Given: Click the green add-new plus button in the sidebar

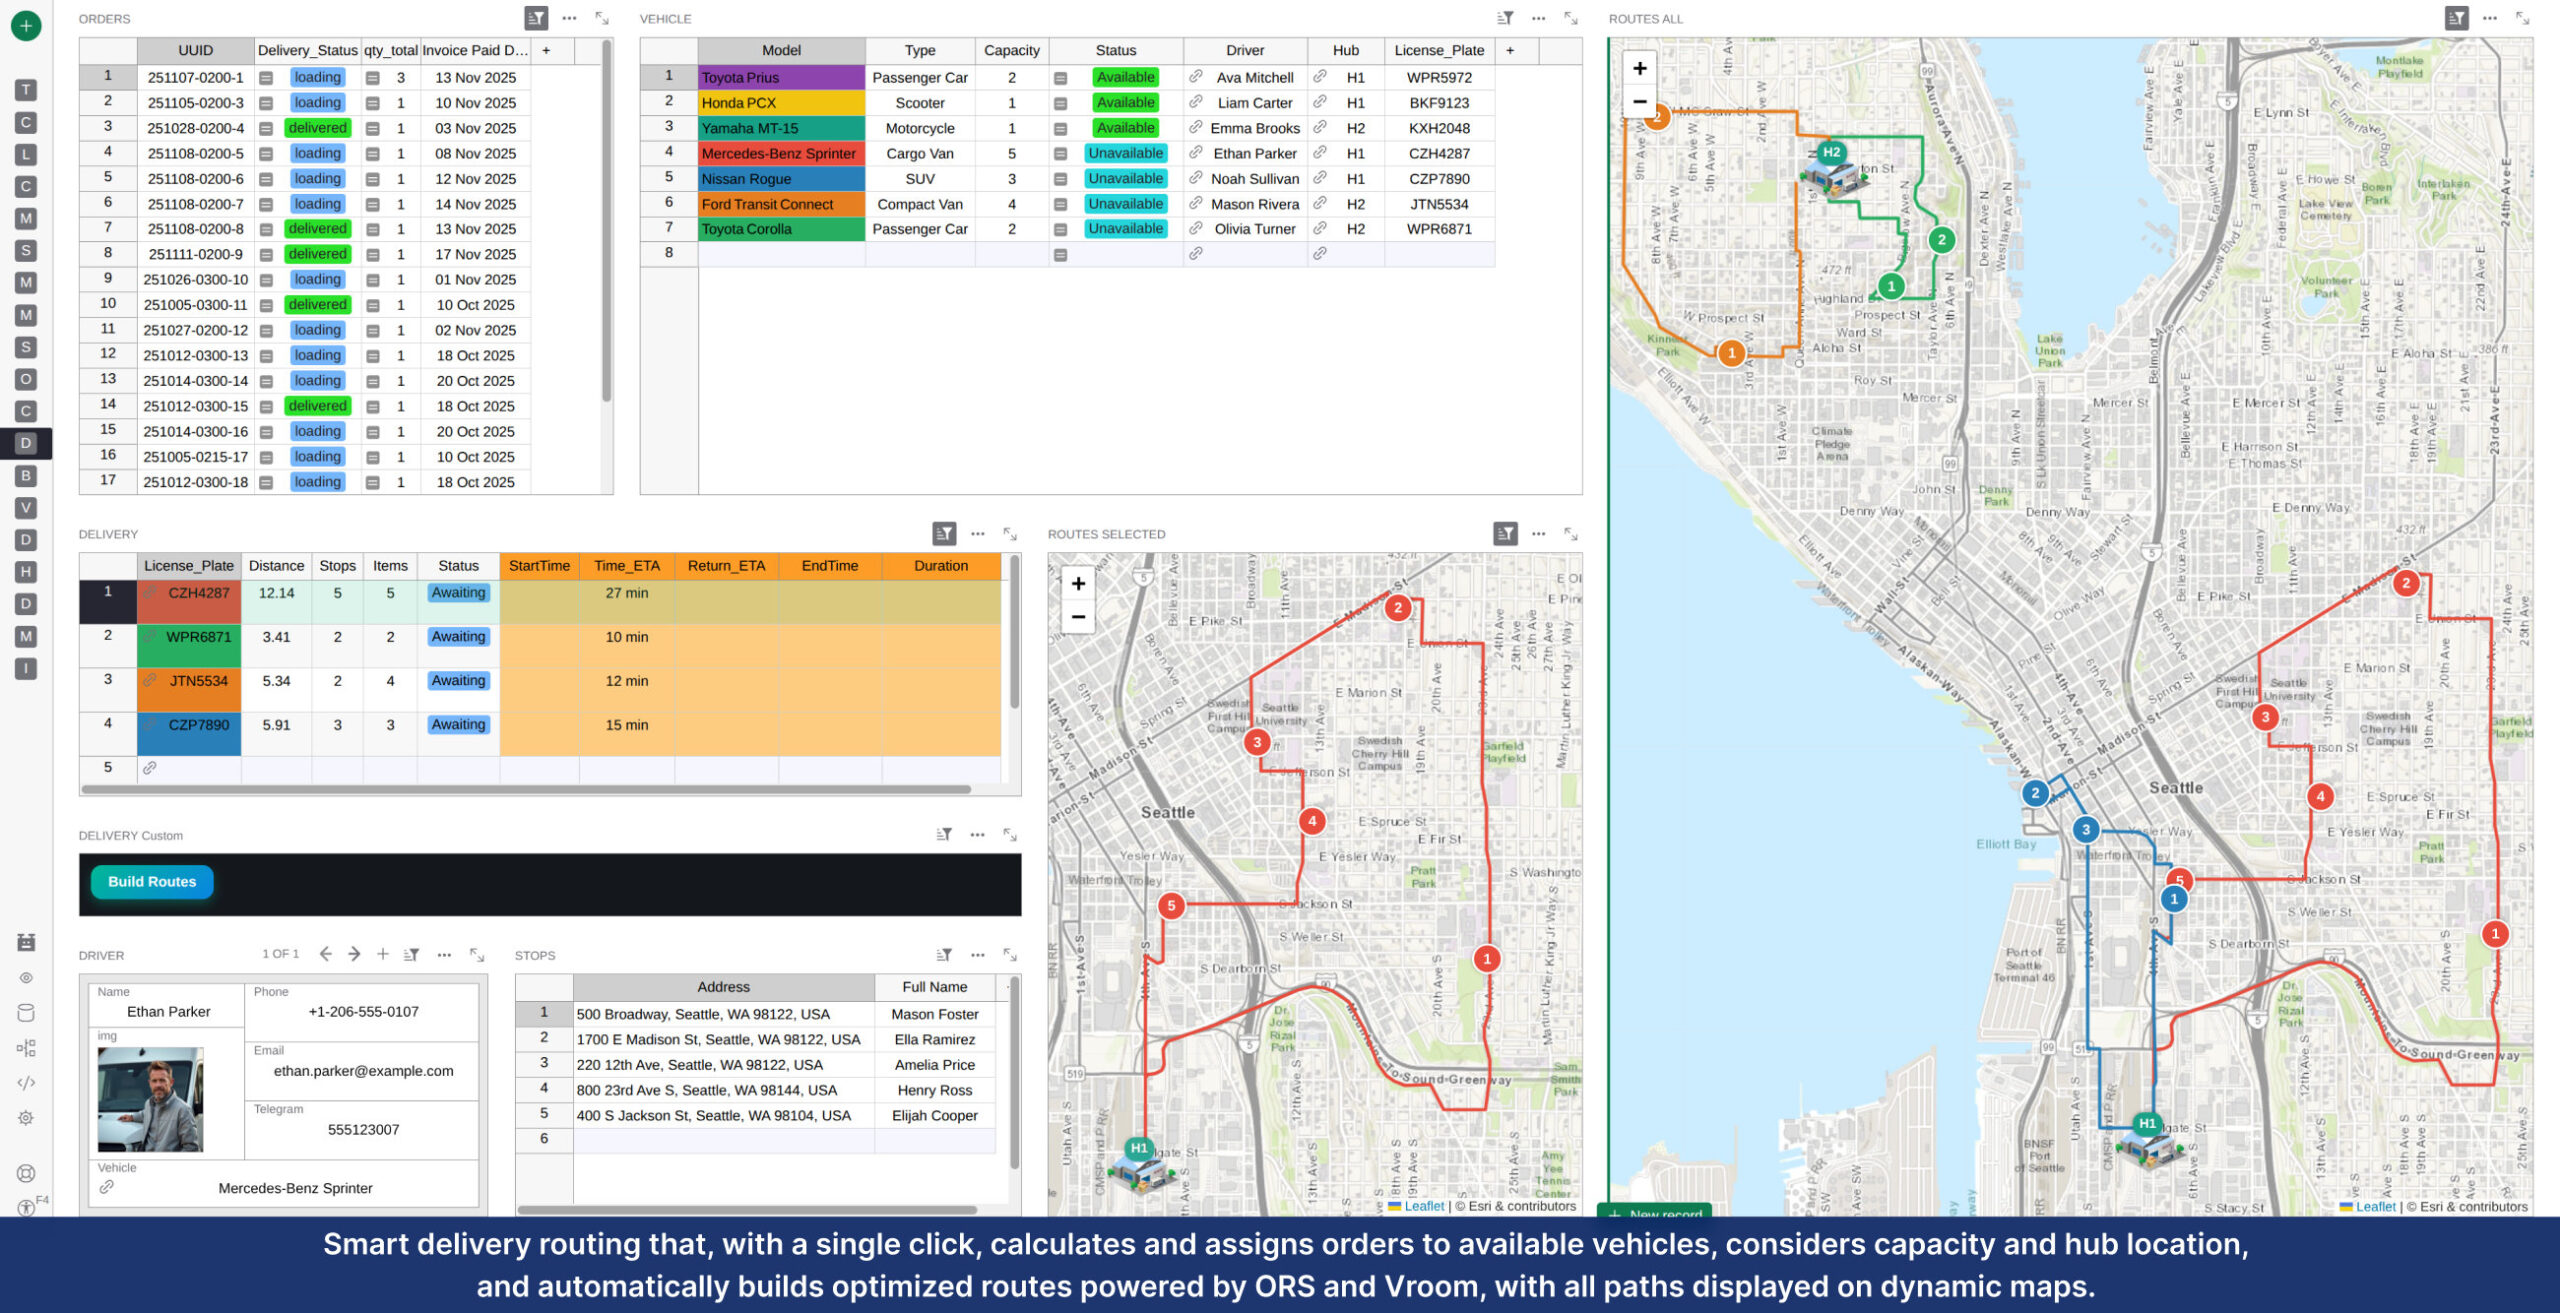Looking at the screenshot, I should click(26, 25).
